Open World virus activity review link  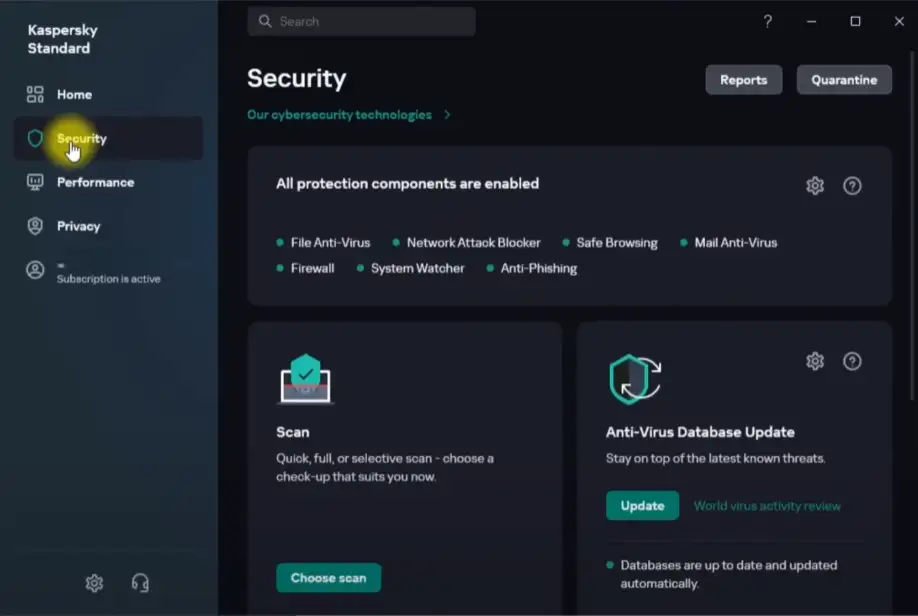click(x=767, y=506)
